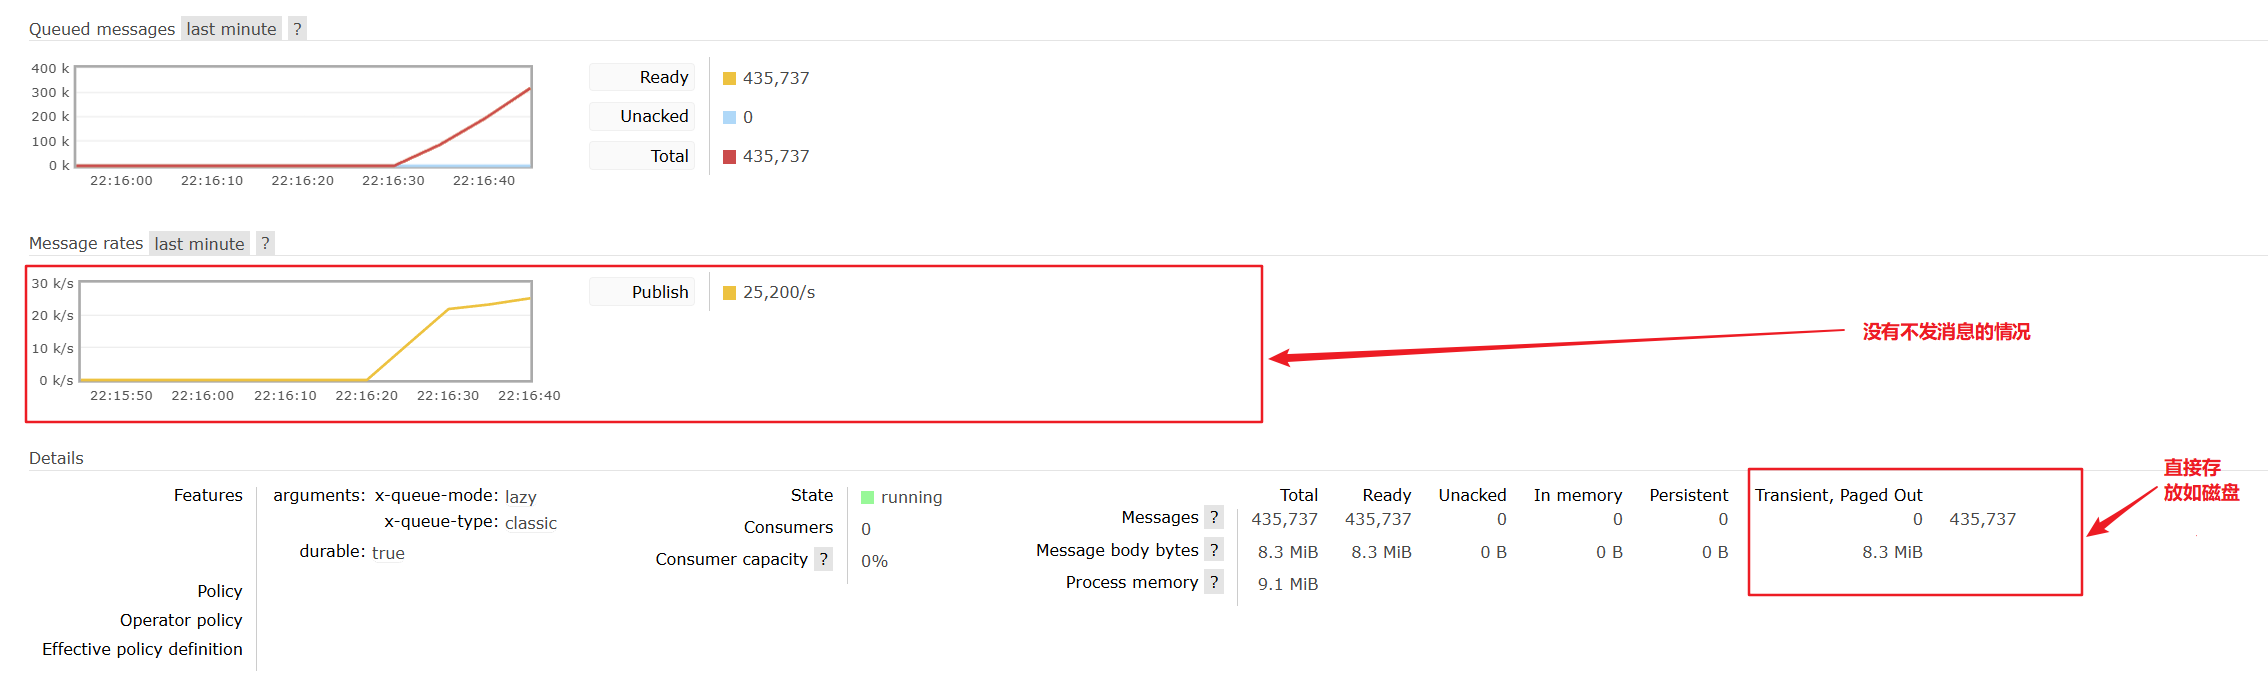Screen dimensions: 2268x686
Task: Click the help icon beside Queued messages
Action: click(297, 29)
